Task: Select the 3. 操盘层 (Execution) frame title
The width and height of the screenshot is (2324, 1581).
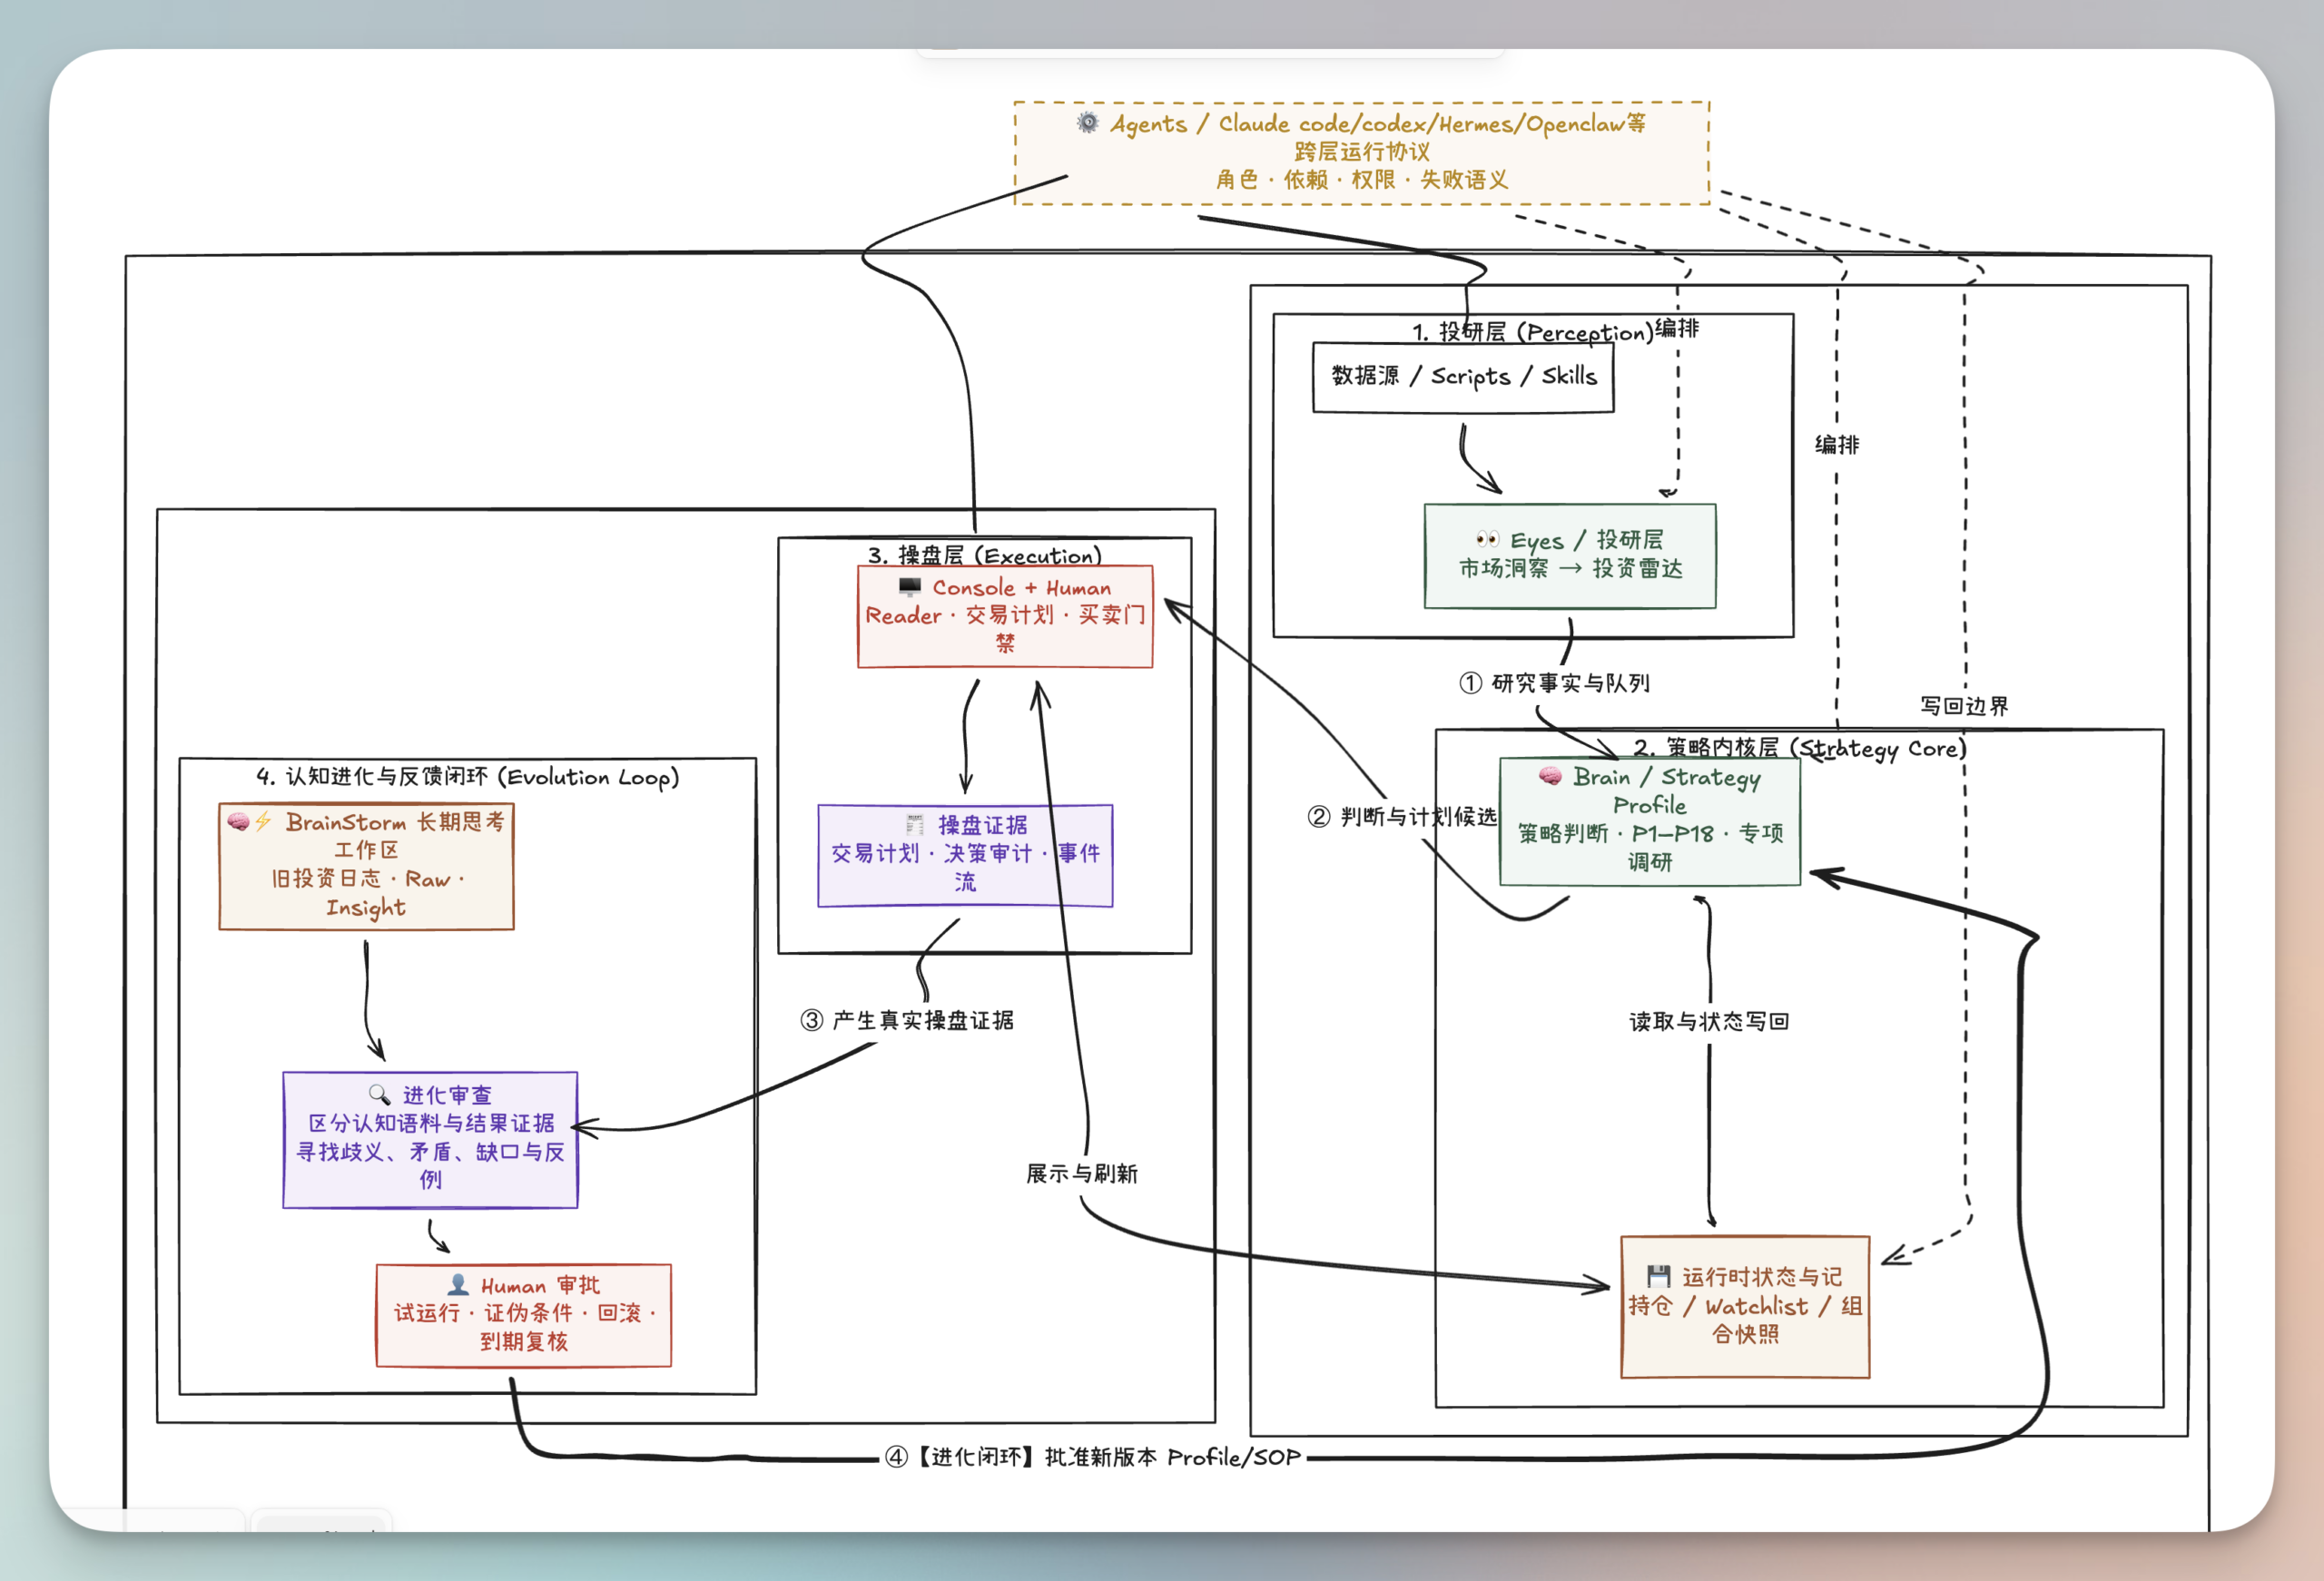Action: coord(985,555)
